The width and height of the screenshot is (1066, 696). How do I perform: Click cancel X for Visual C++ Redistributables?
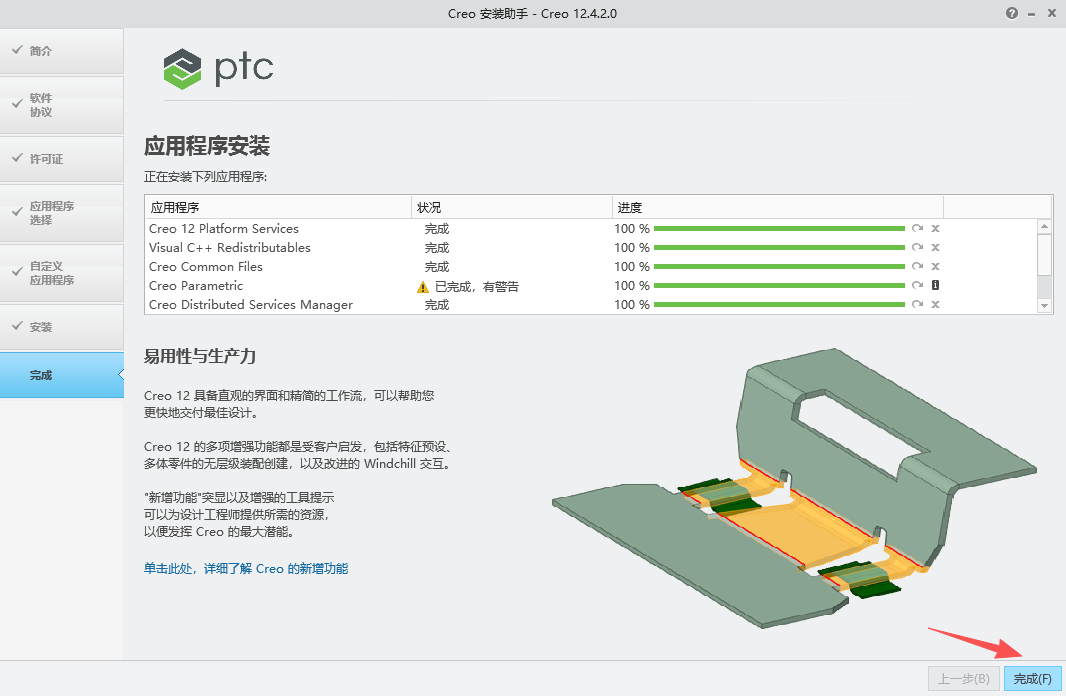pos(935,248)
